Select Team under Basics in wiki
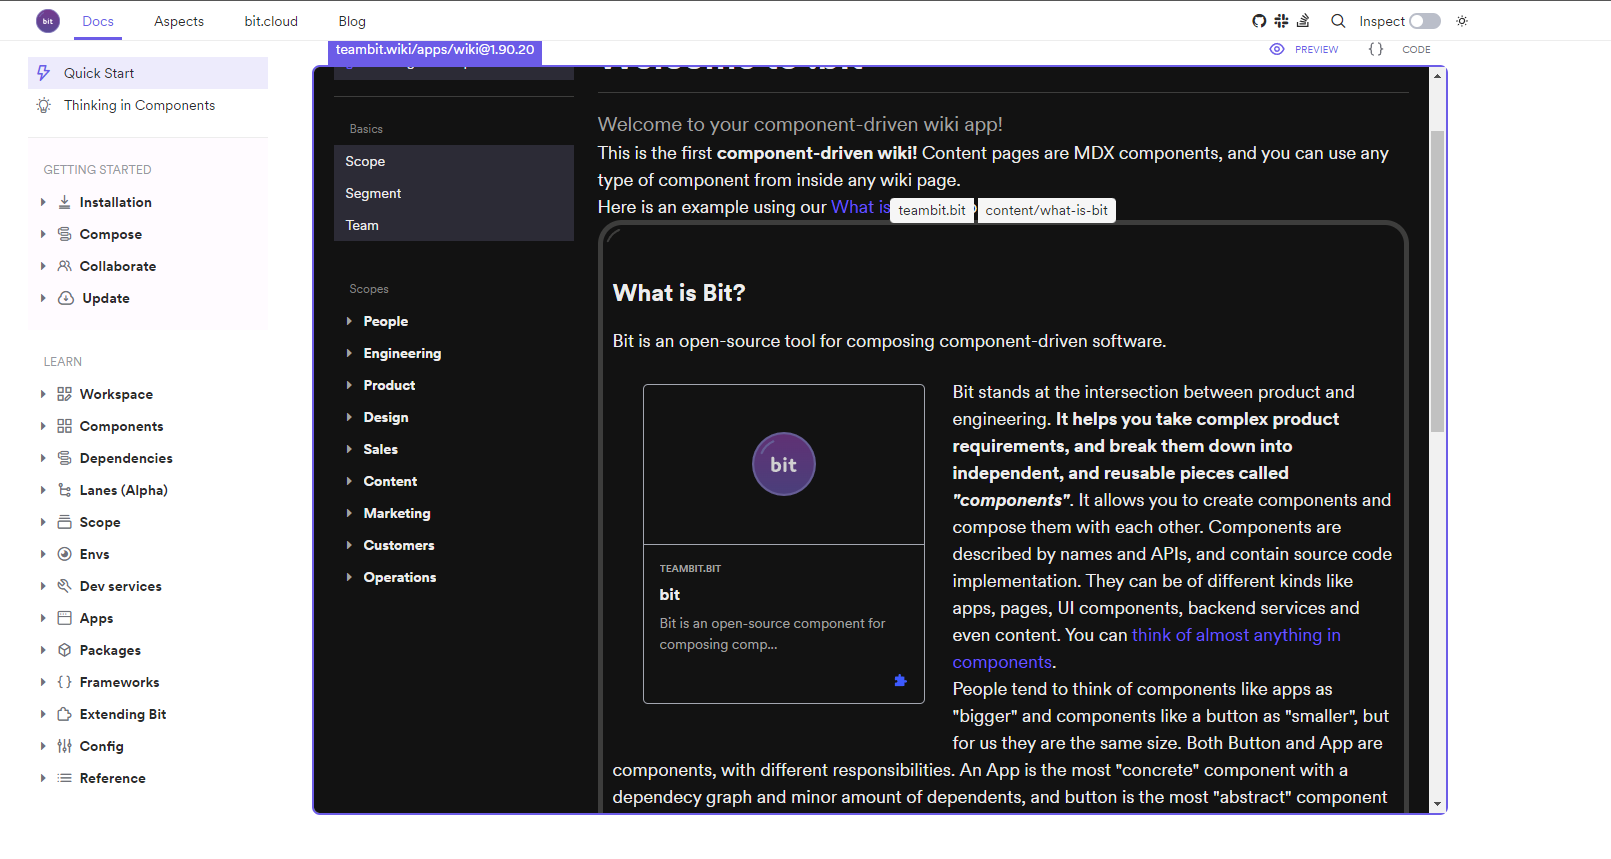 (454, 225)
